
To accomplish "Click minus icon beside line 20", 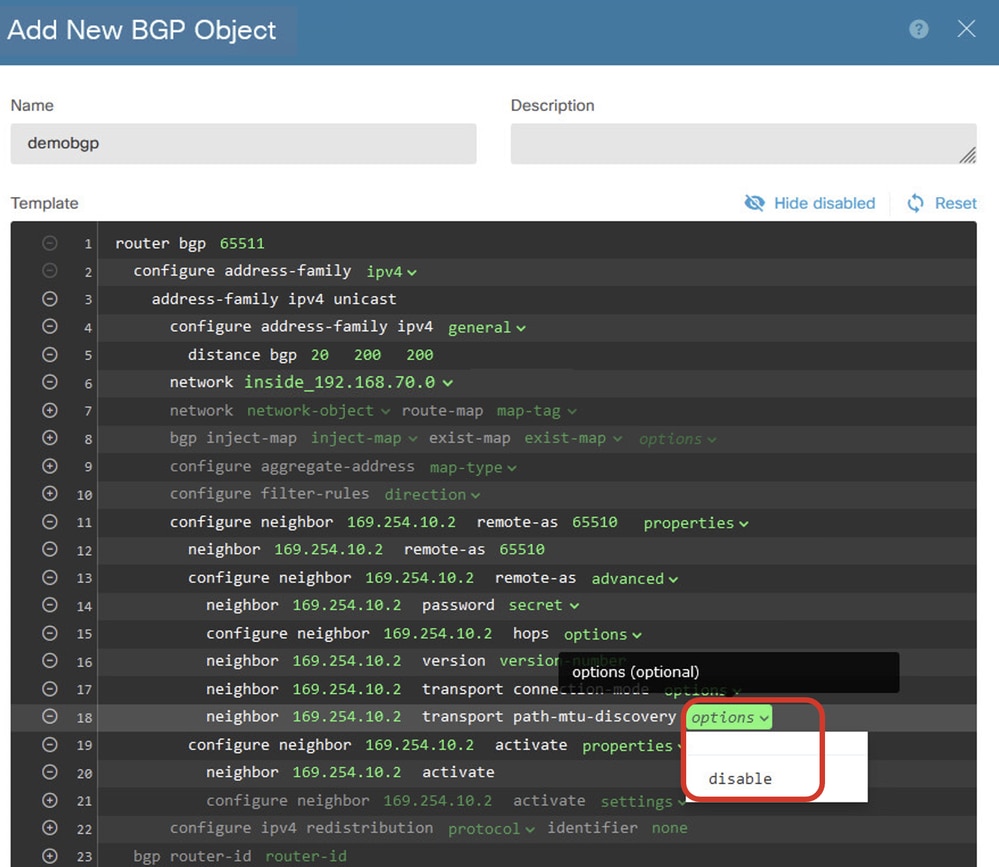I will coord(50,772).
